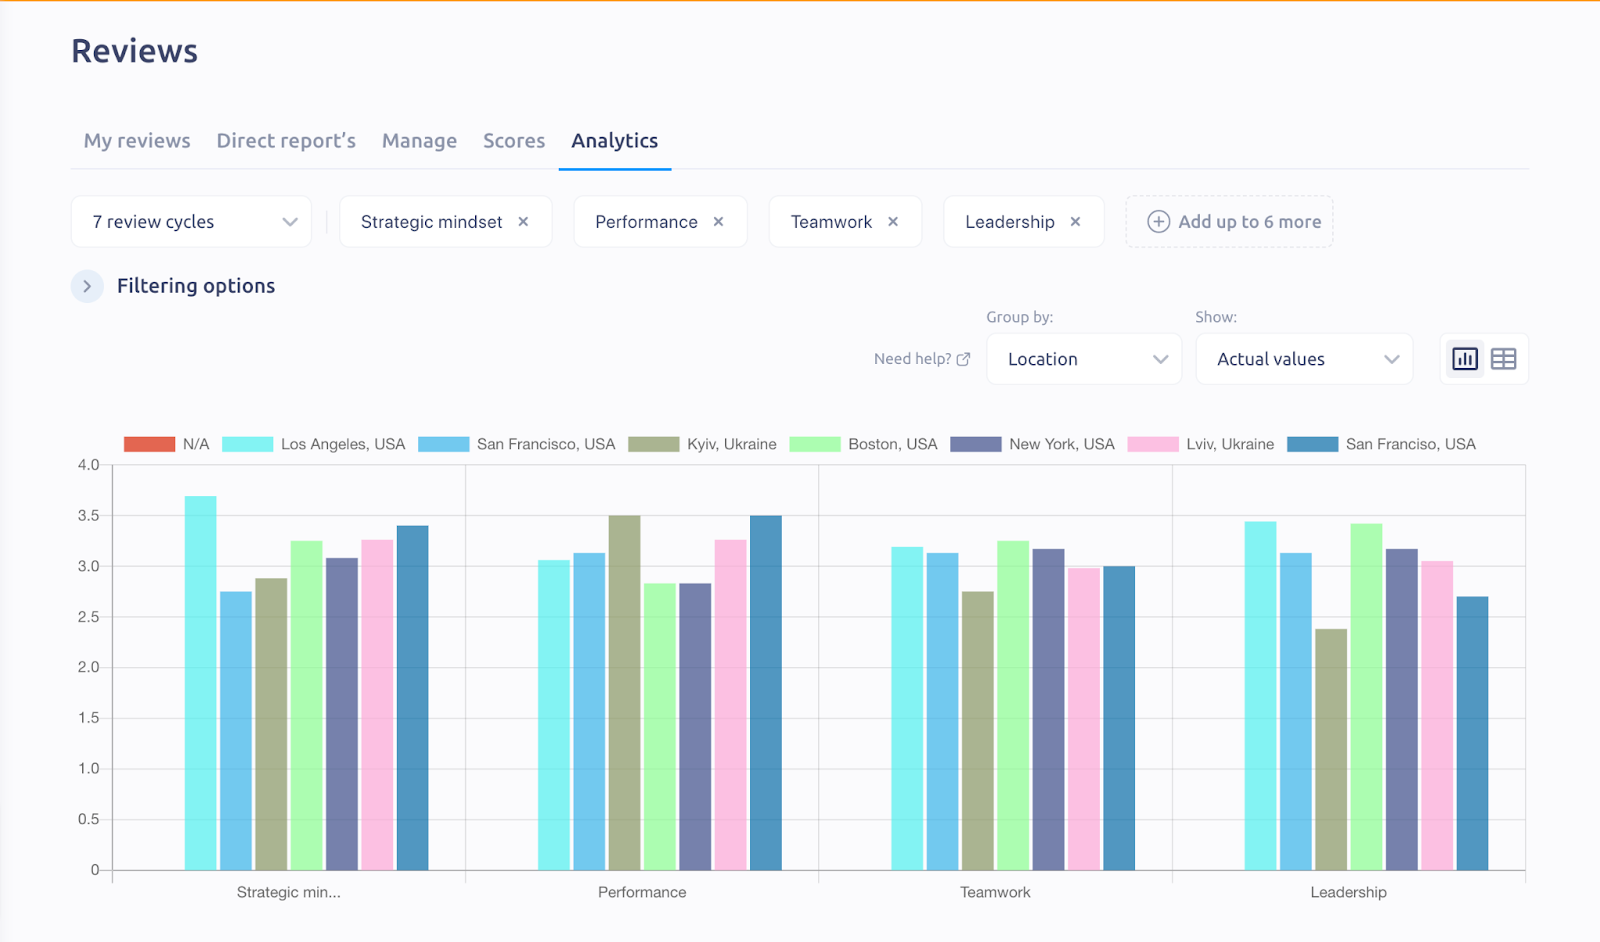Expand the Filtering options section
The image size is (1600, 942).
coord(88,285)
